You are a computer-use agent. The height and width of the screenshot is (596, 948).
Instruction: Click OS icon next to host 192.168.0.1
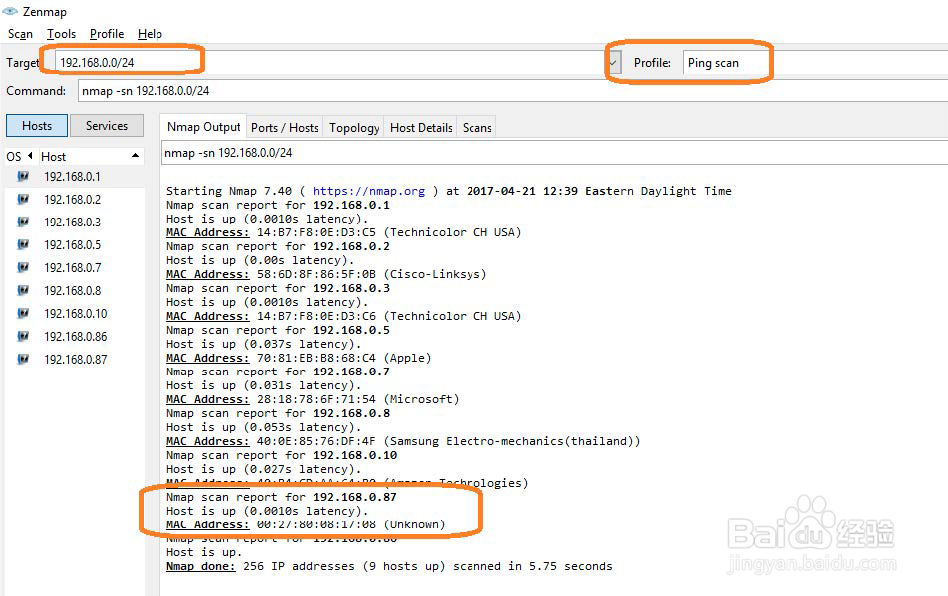click(23, 177)
